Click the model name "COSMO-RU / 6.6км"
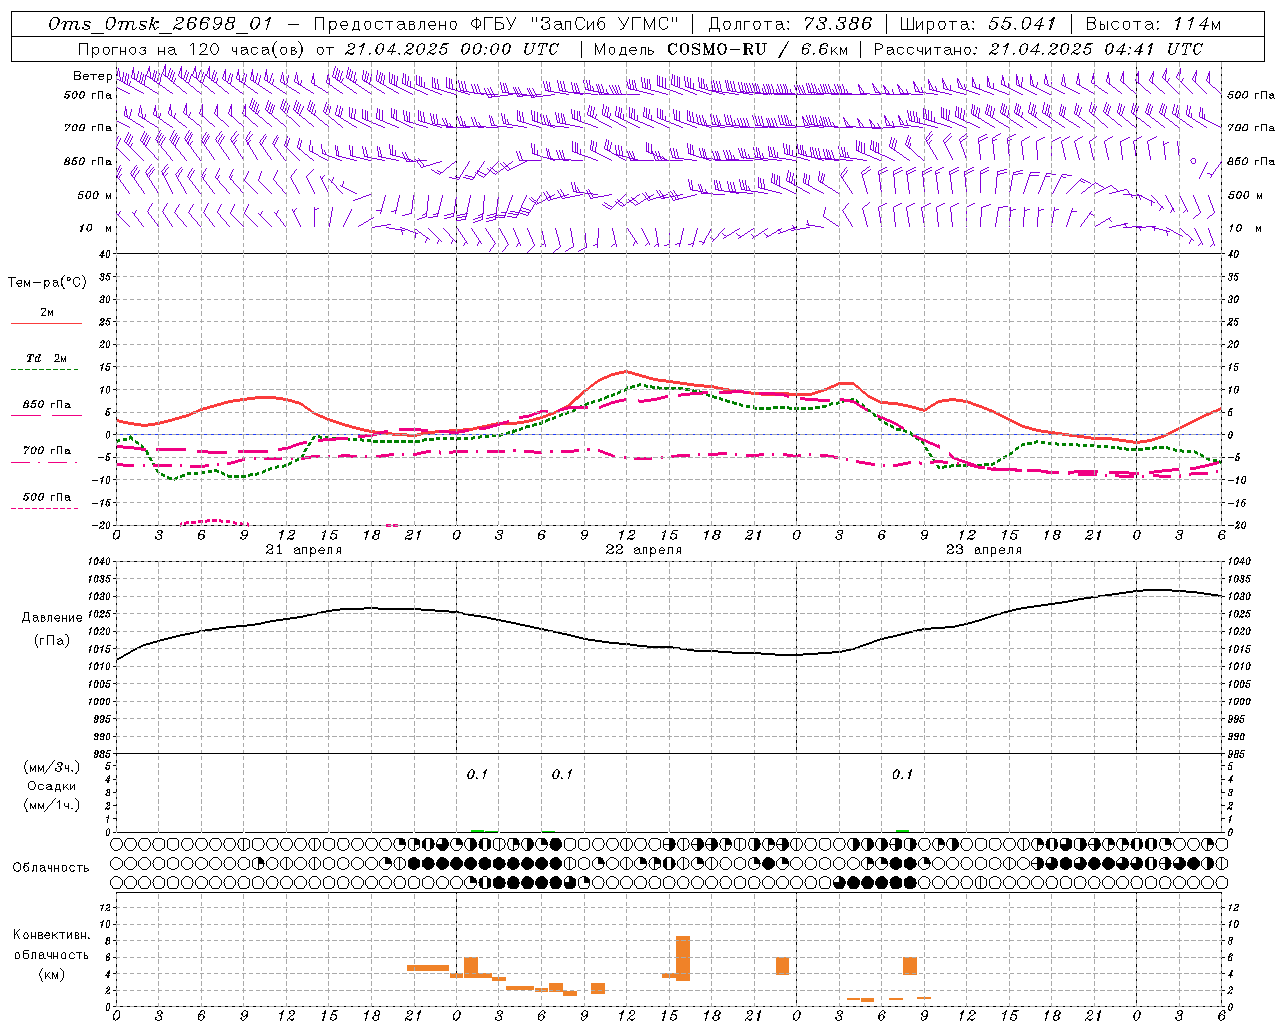This screenshot has height=1024, width=1280. click(x=757, y=48)
